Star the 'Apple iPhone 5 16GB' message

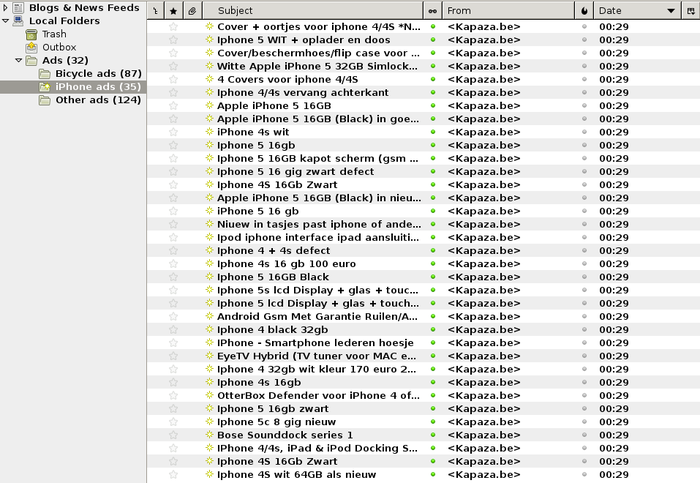173,106
